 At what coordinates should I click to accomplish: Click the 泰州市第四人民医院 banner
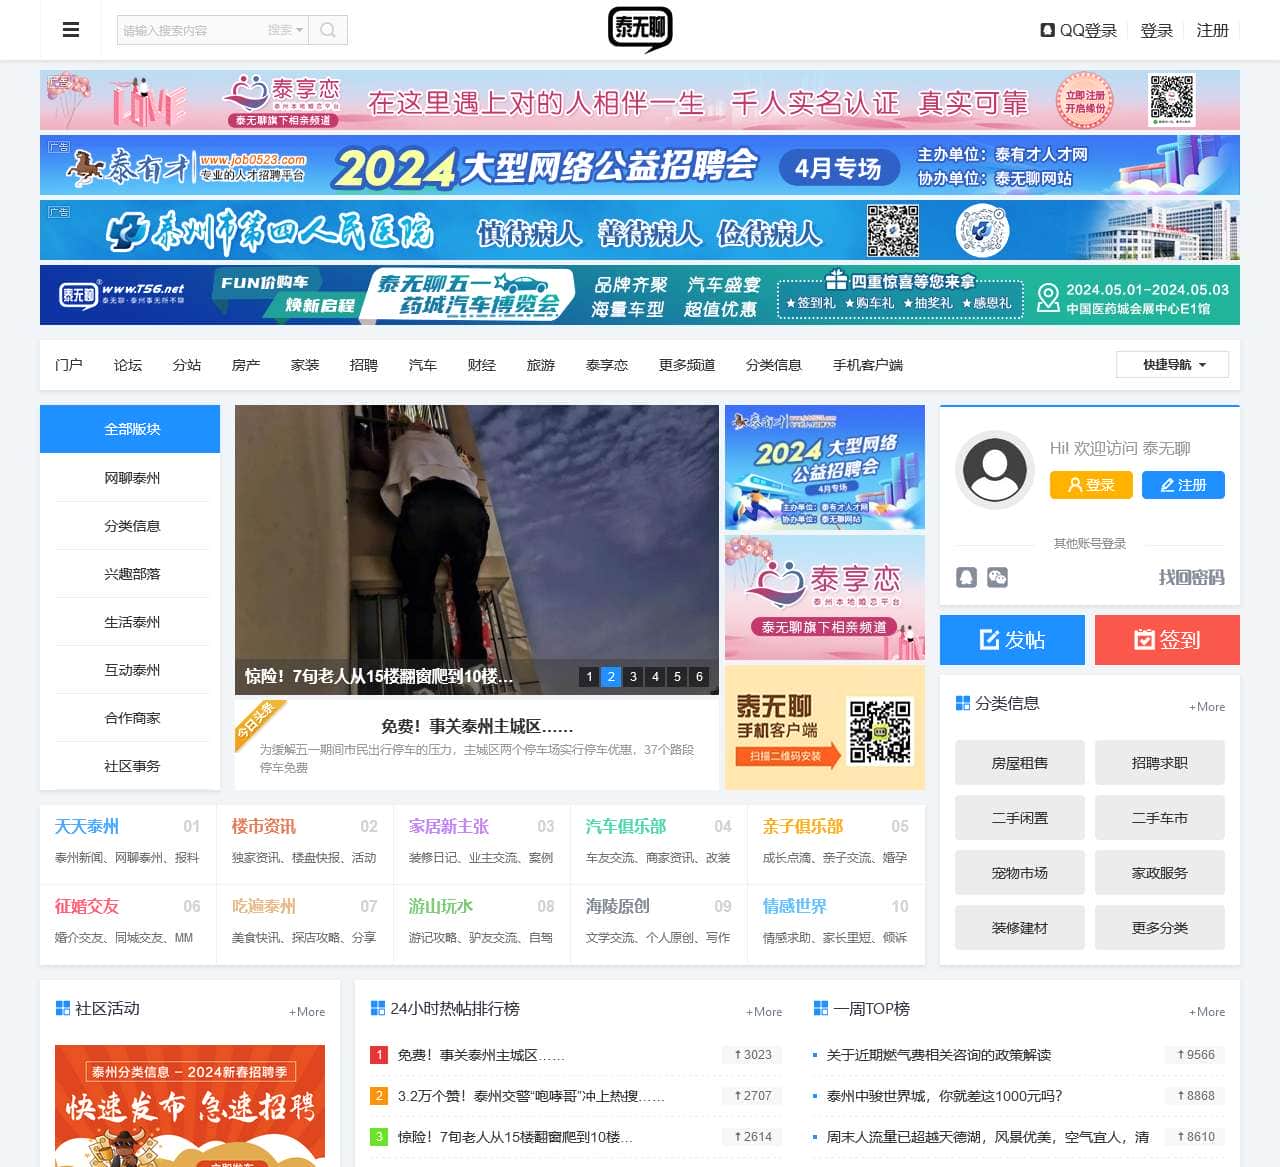click(x=640, y=230)
